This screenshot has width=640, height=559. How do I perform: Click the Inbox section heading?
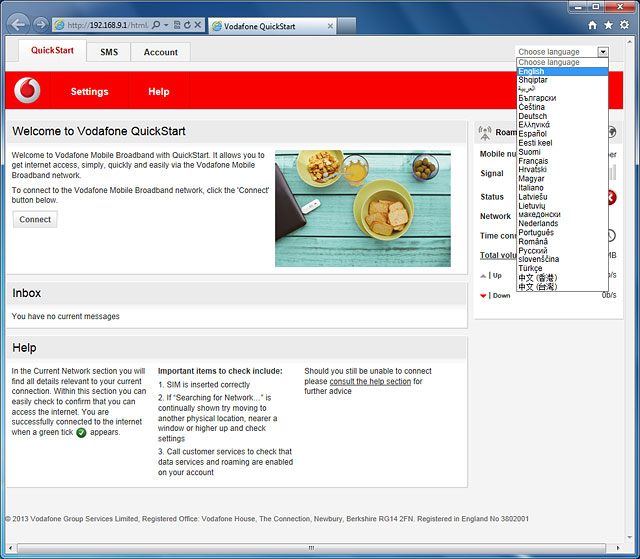point(27,293)
